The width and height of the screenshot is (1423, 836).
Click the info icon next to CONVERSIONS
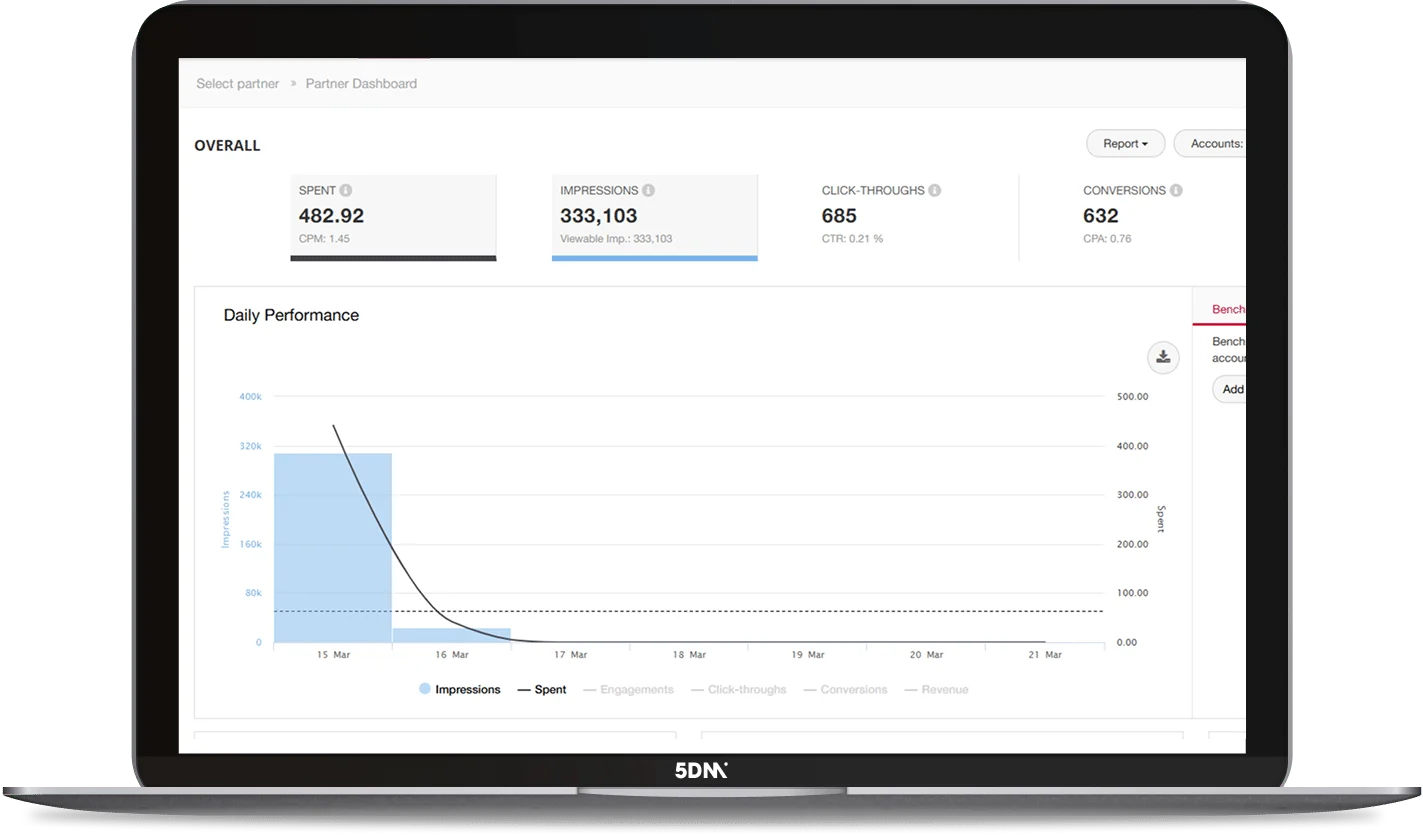click(x=1176, y=190)
